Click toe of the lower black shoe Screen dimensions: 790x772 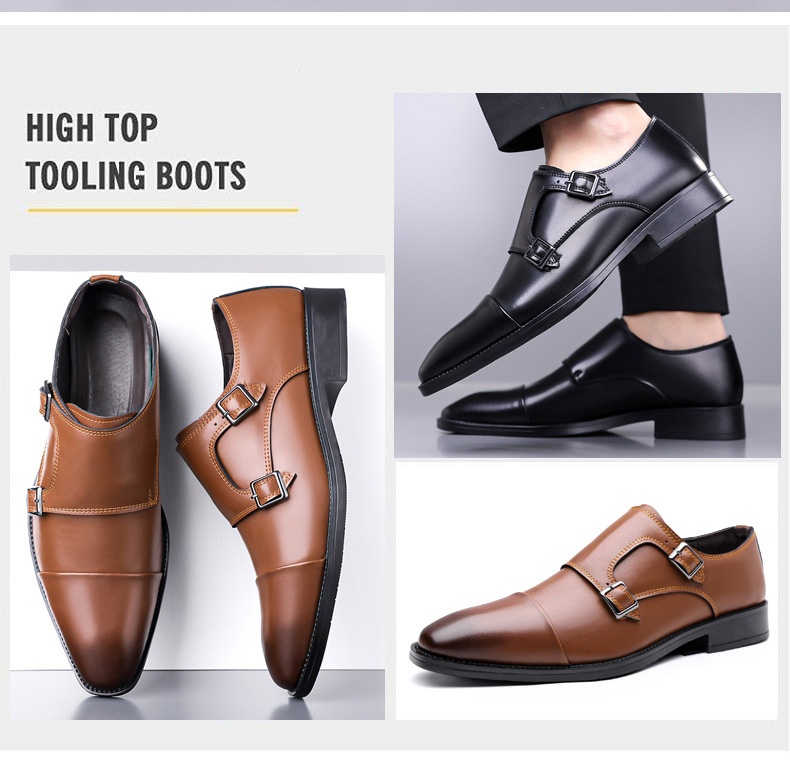click(484, 413)
